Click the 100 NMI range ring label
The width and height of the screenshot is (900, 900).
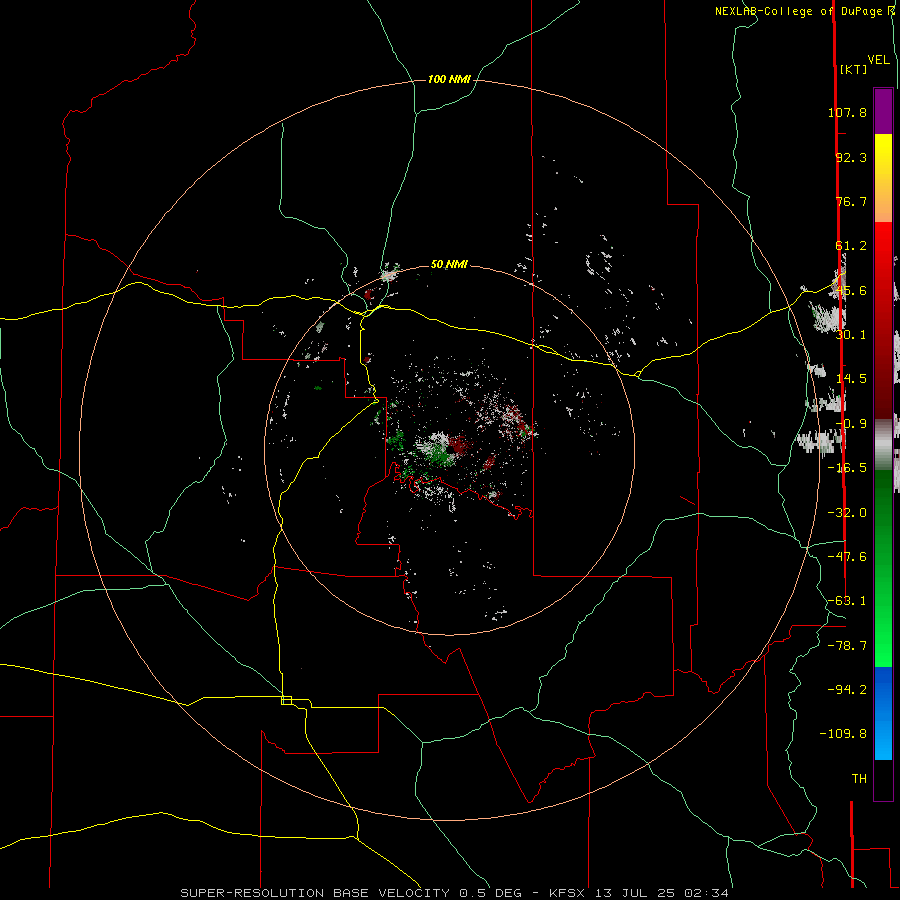(449, 79)
